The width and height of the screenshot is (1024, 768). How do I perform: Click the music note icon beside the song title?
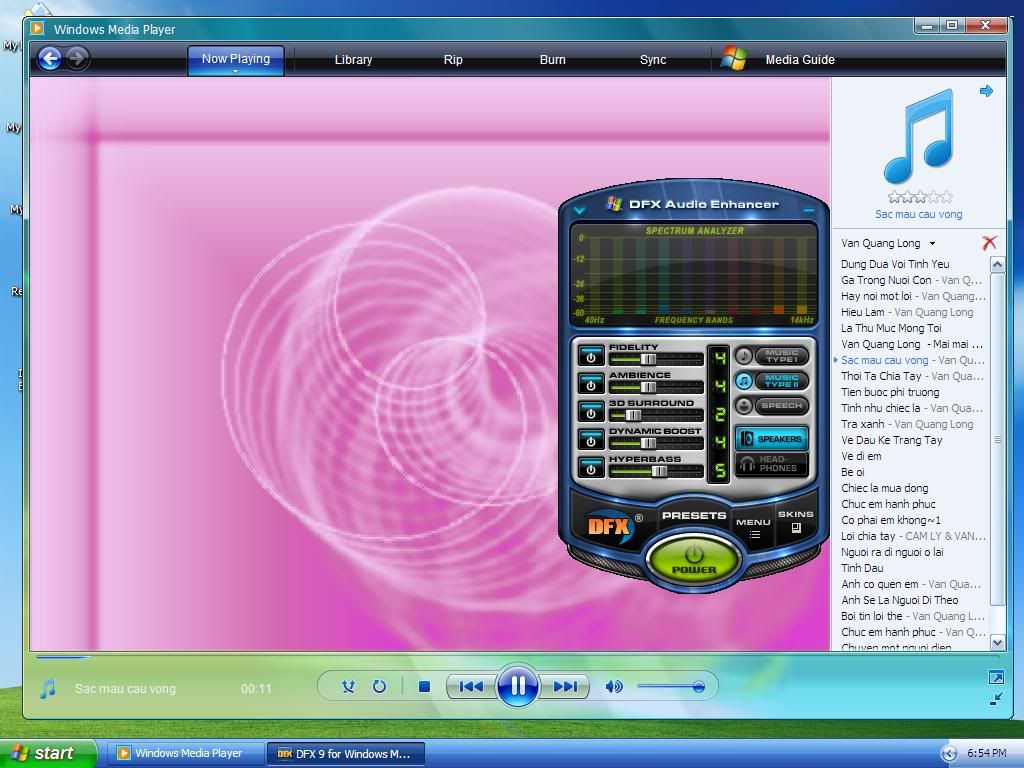48,688
